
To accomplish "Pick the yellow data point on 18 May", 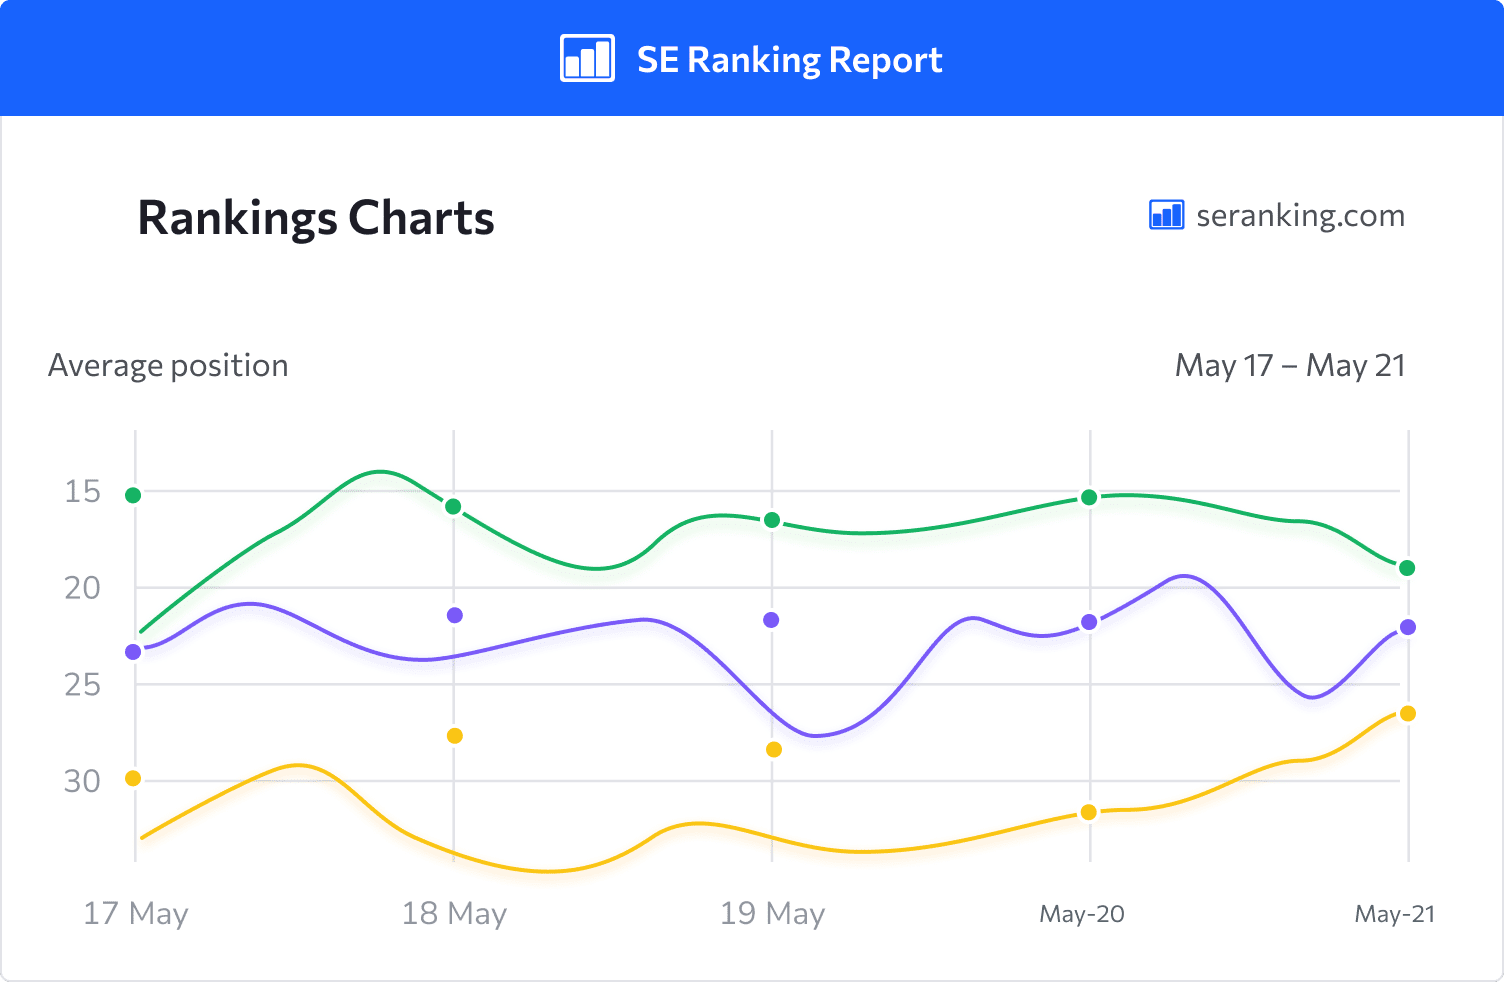I will click(455, 736).
